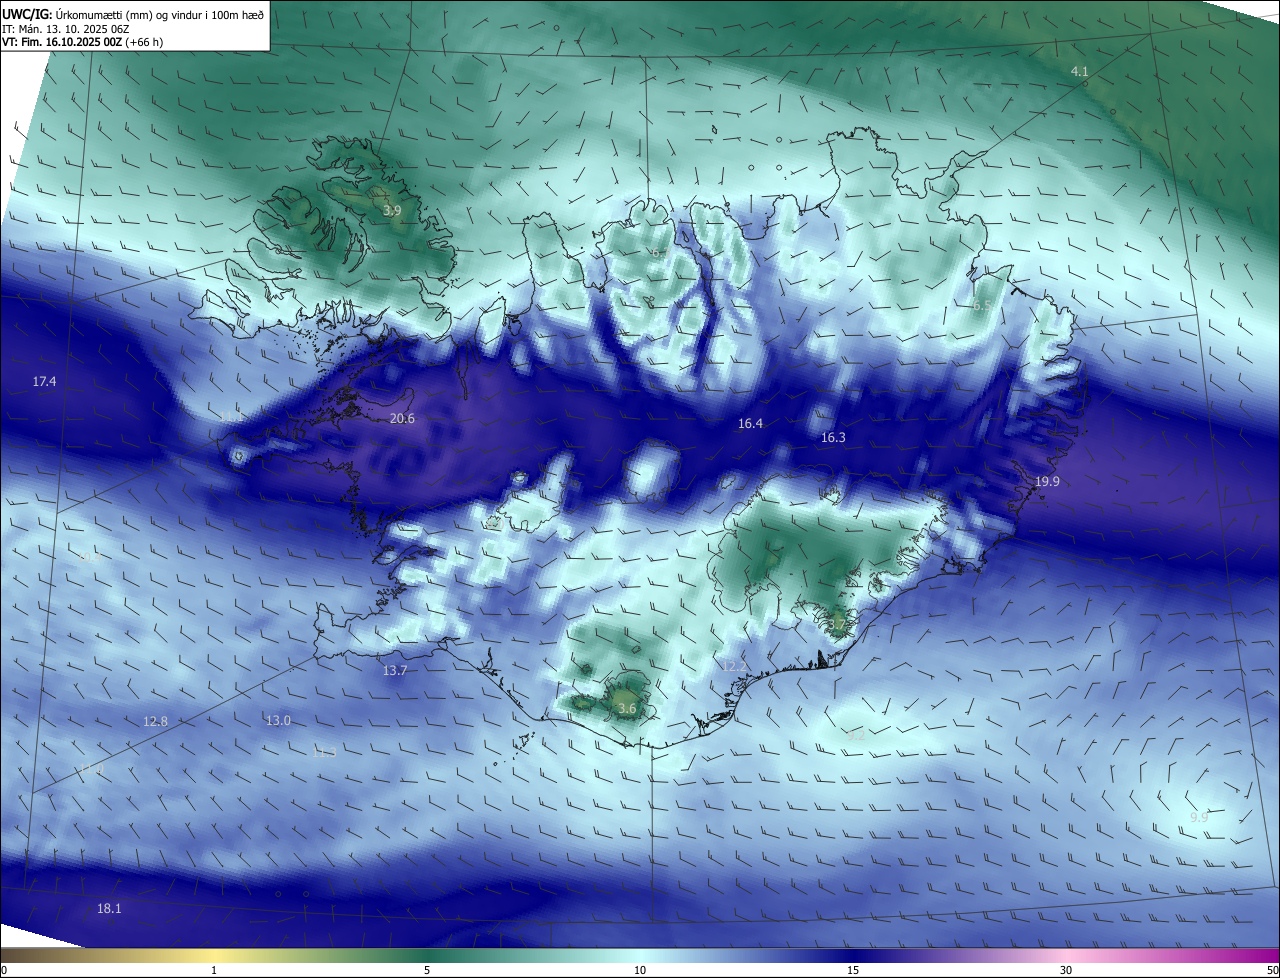Click the 13.0 value label
Viewport: 1280px width, 978px height.
pyautogui.click(x=278, y=720)
